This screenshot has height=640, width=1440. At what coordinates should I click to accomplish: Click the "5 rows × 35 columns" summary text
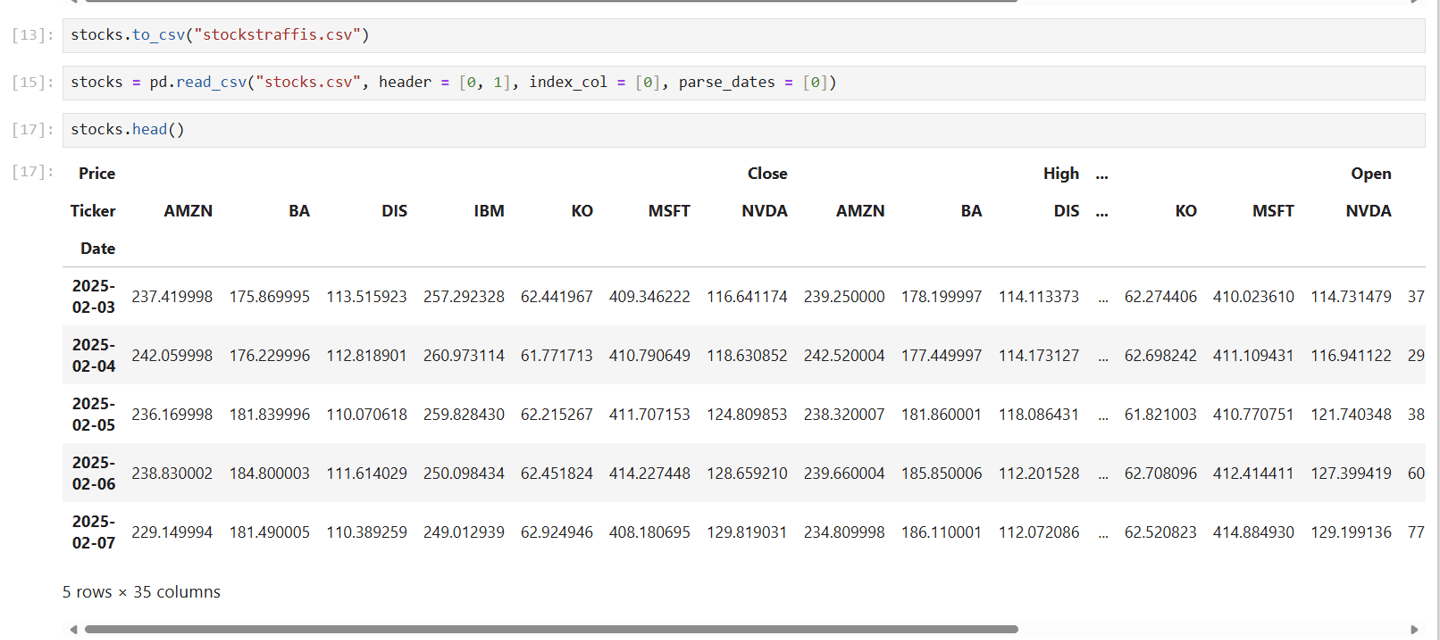coord(141,592)
